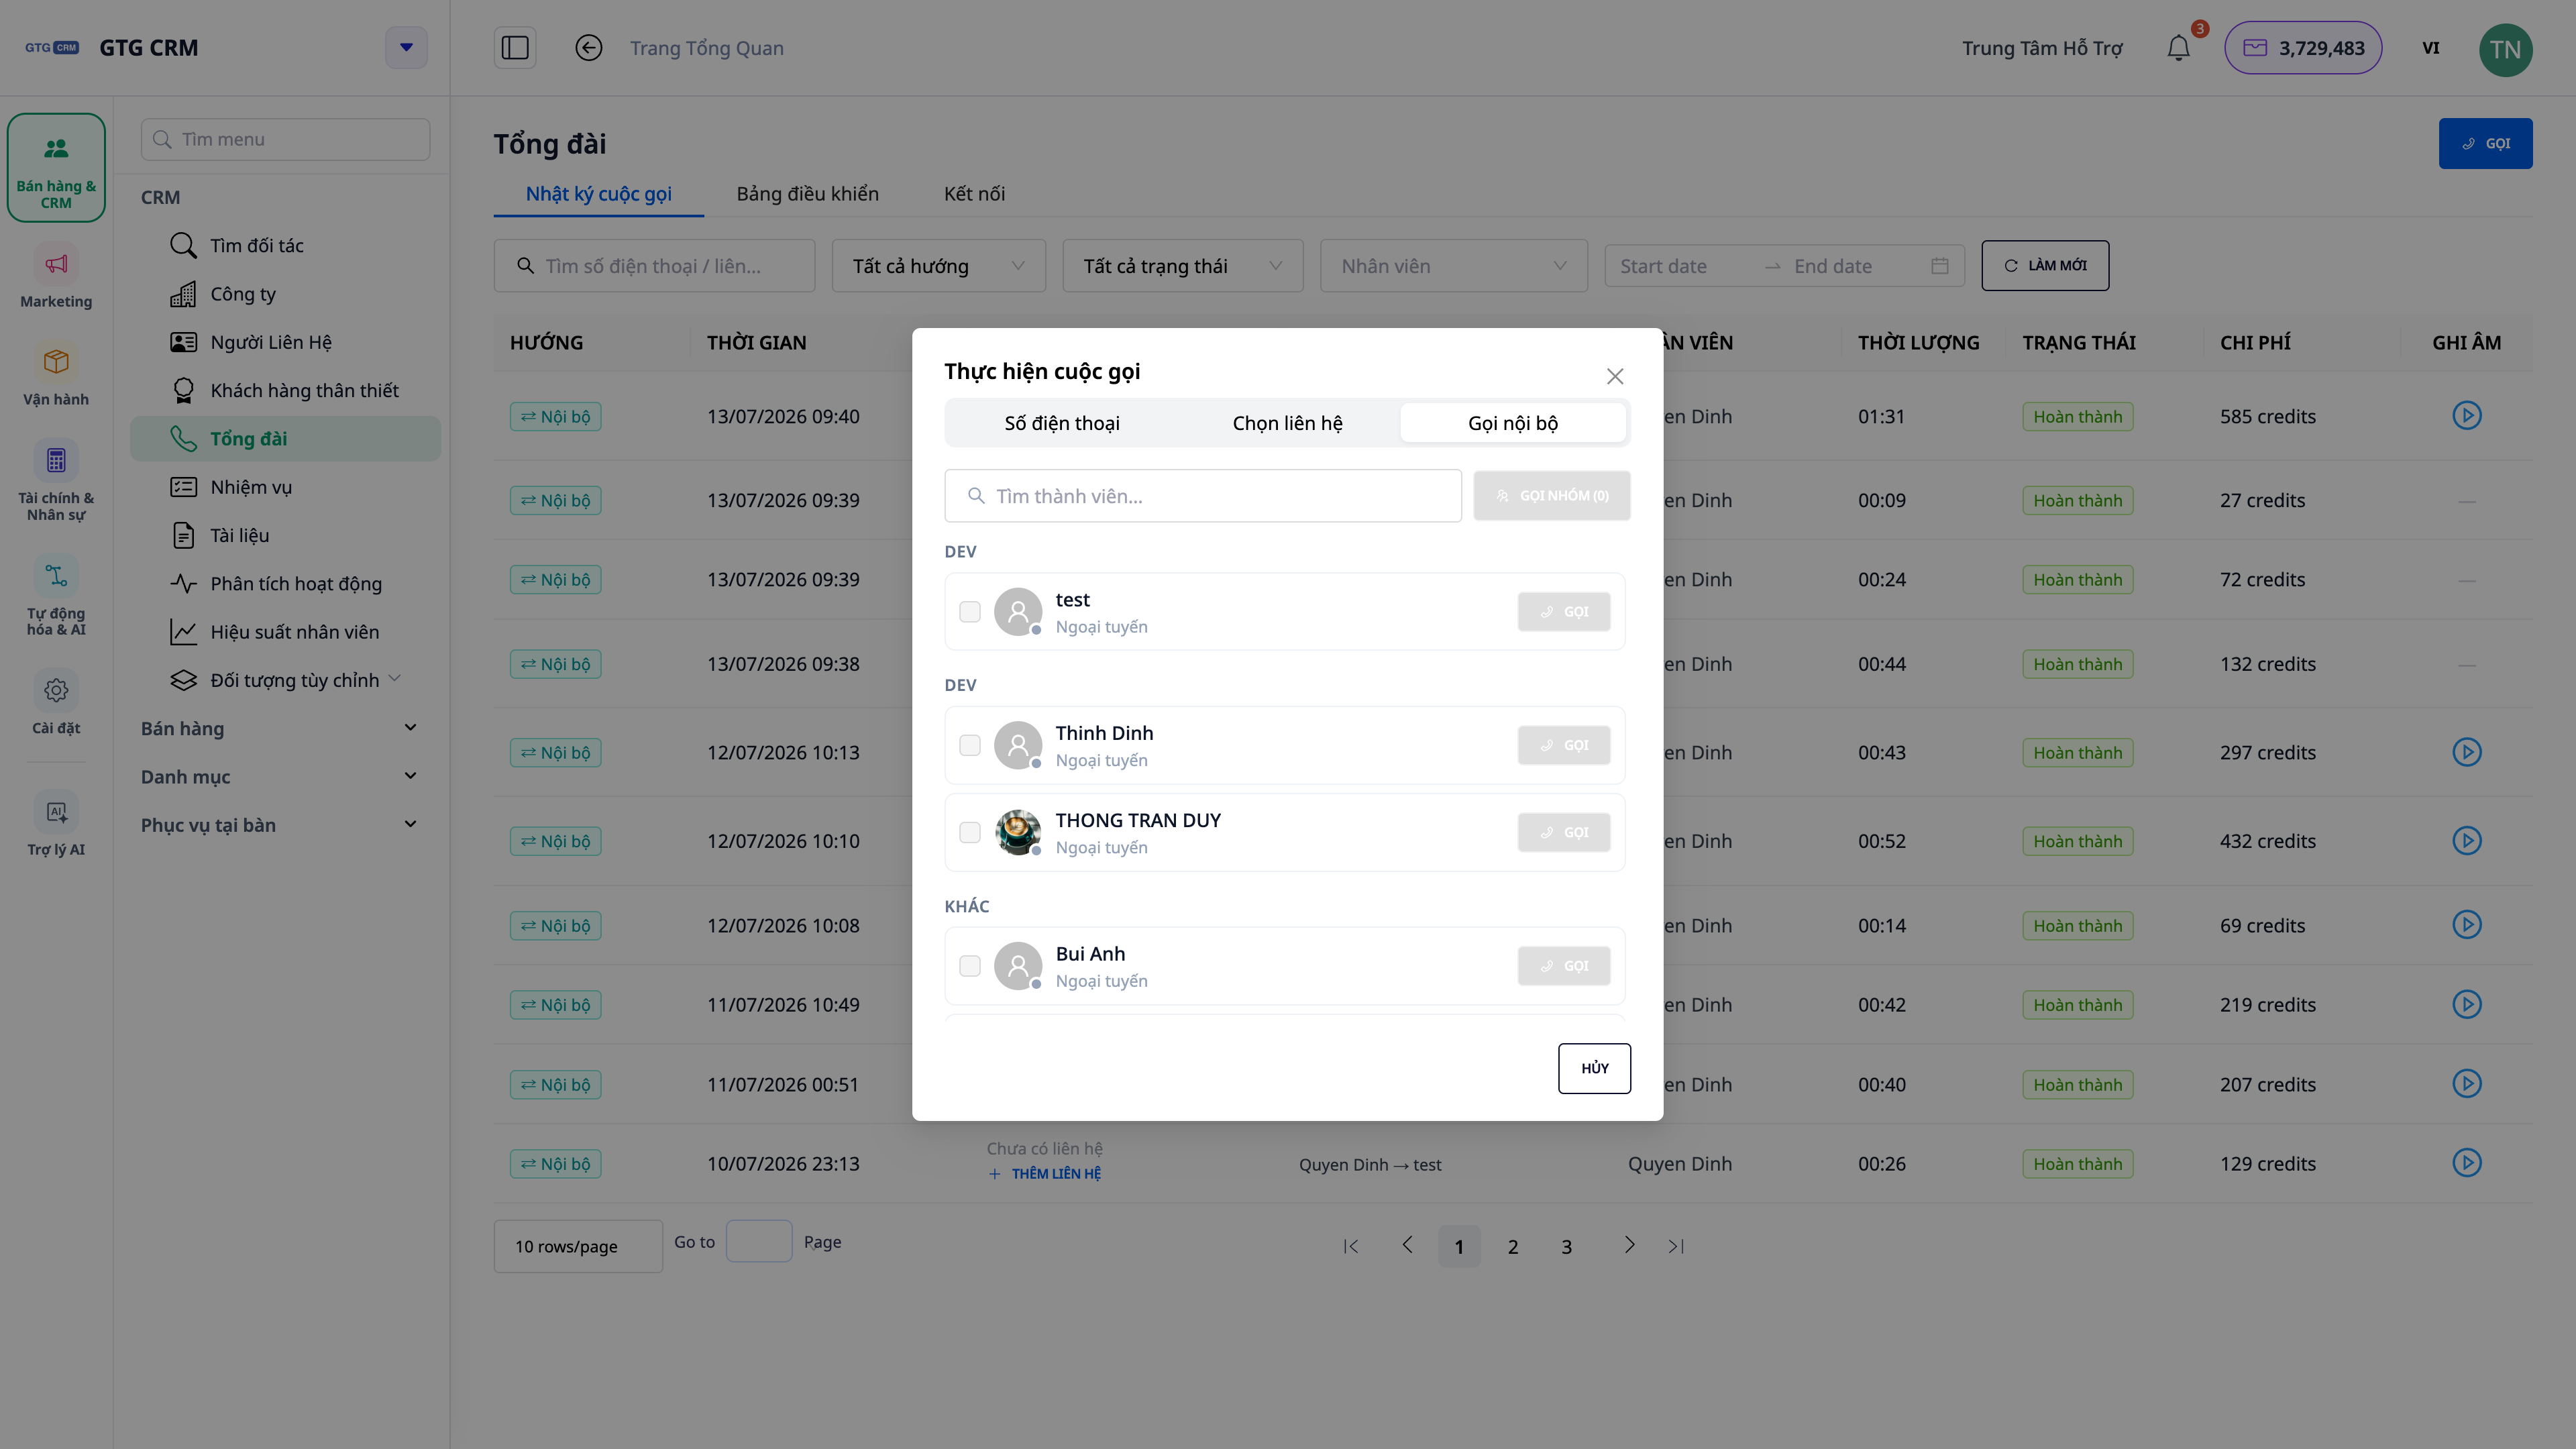Switch to the Chọn liên hệ tab

pos(1287,423)
